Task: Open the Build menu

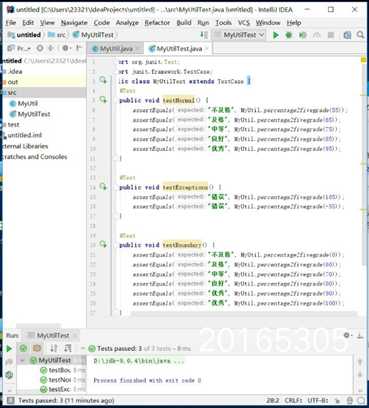Action: (184, 23)
